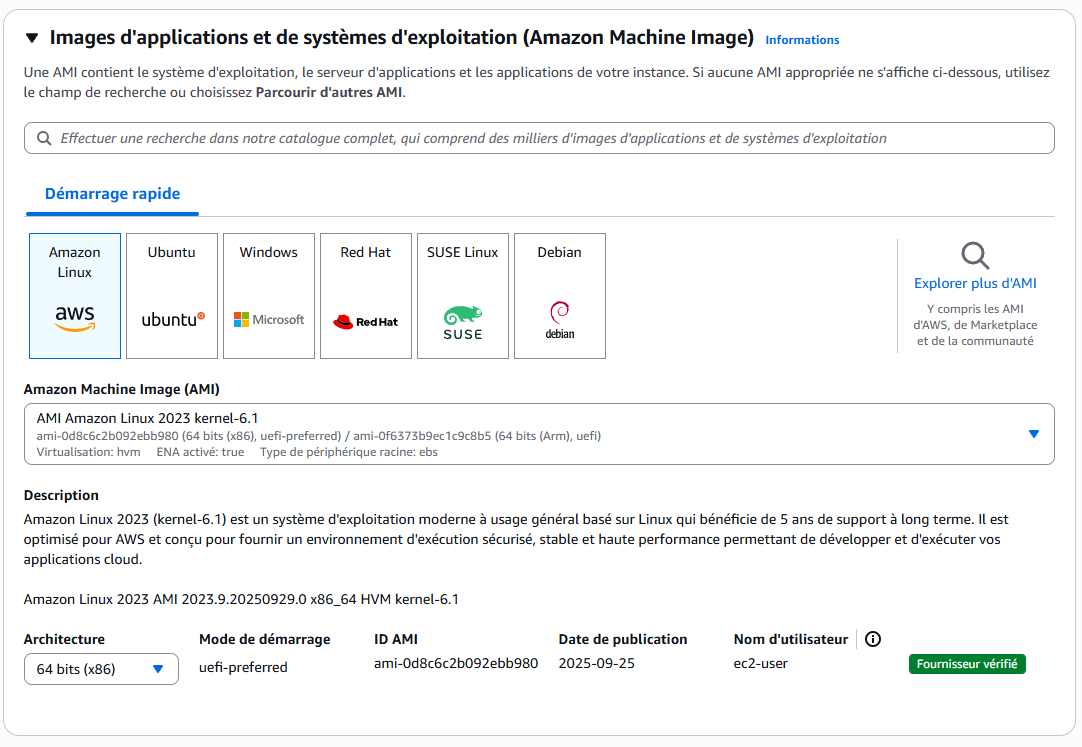Open the info icon next to Nom d'utilisateur
1082x747 pixels.
(x=872, y=638)
